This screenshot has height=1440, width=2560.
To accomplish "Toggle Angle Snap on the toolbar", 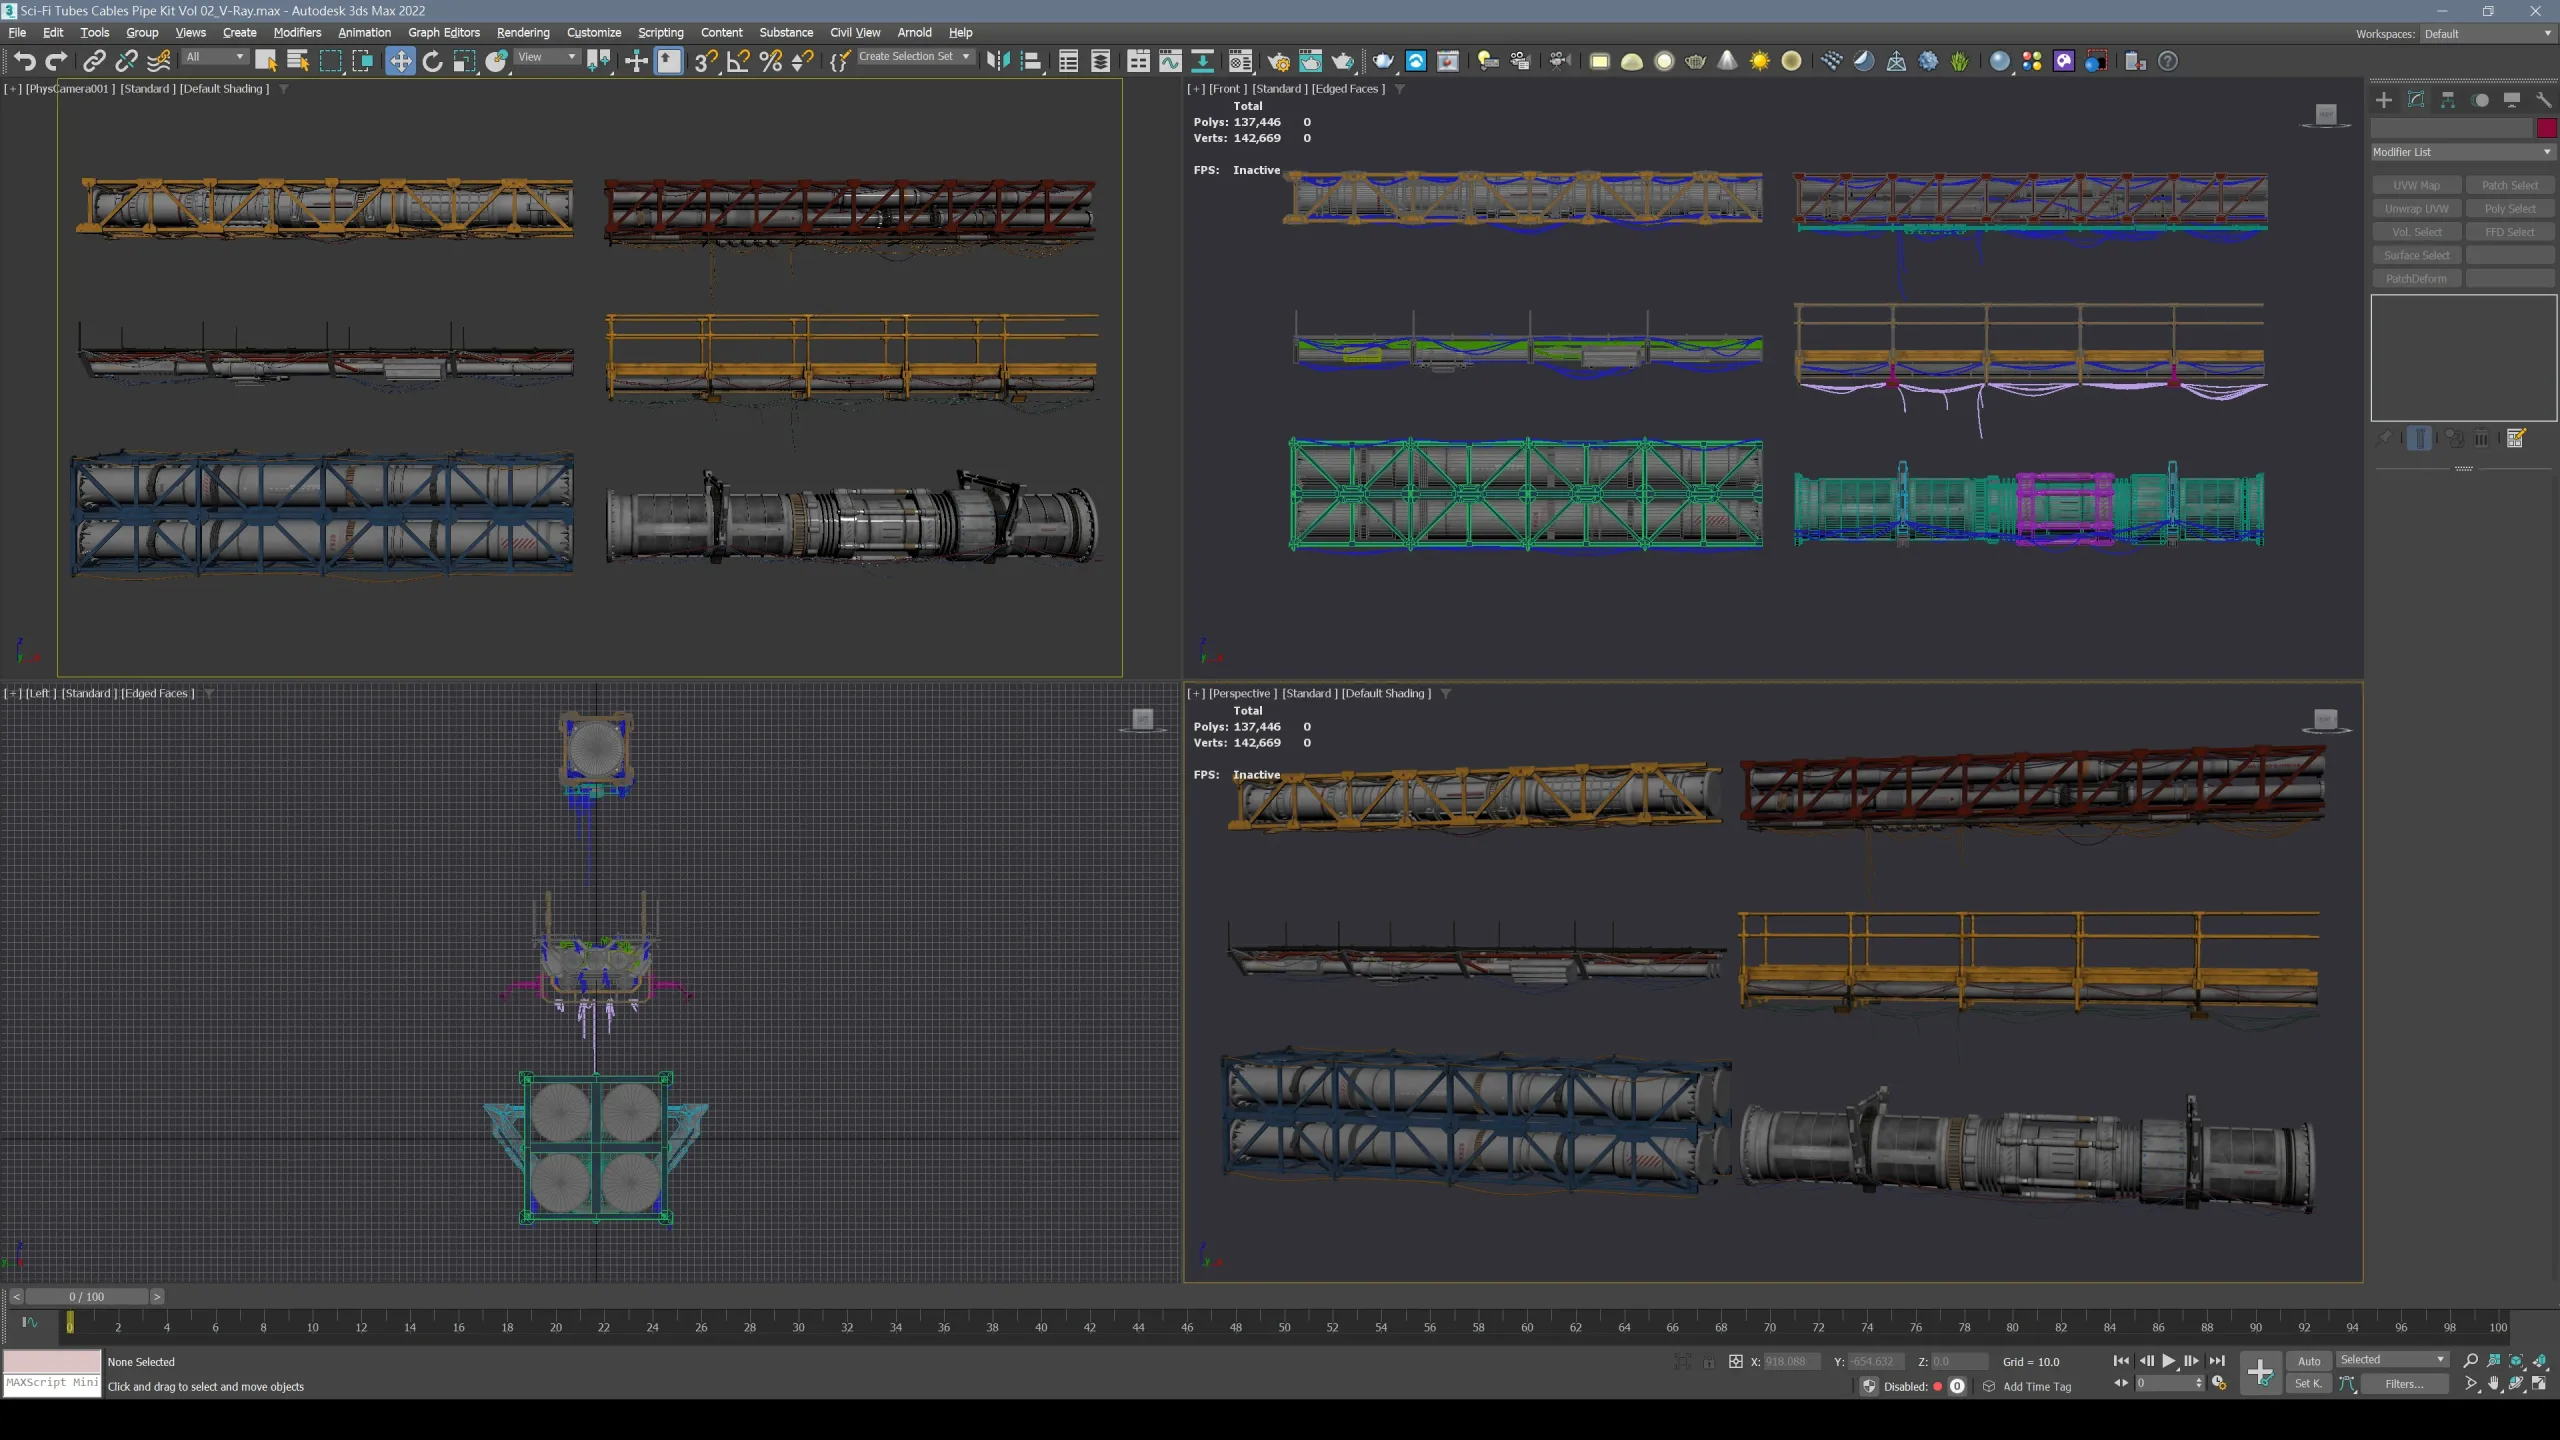I will coord(738,61).
